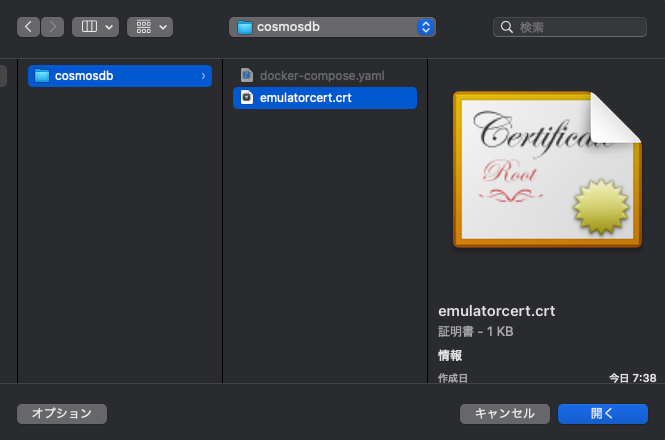
Task: Click the magnifying glass search icon
Action: click(506, 27)
